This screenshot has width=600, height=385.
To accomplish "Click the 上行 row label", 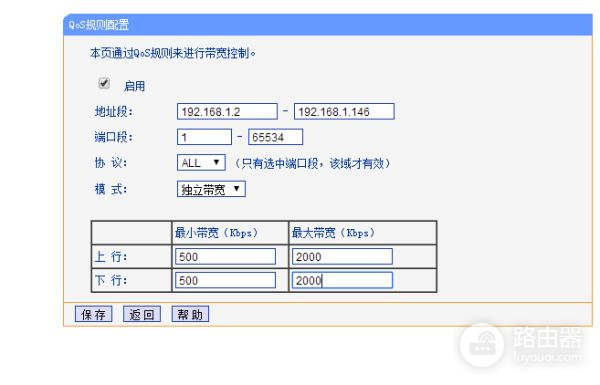I will (111, 256).
